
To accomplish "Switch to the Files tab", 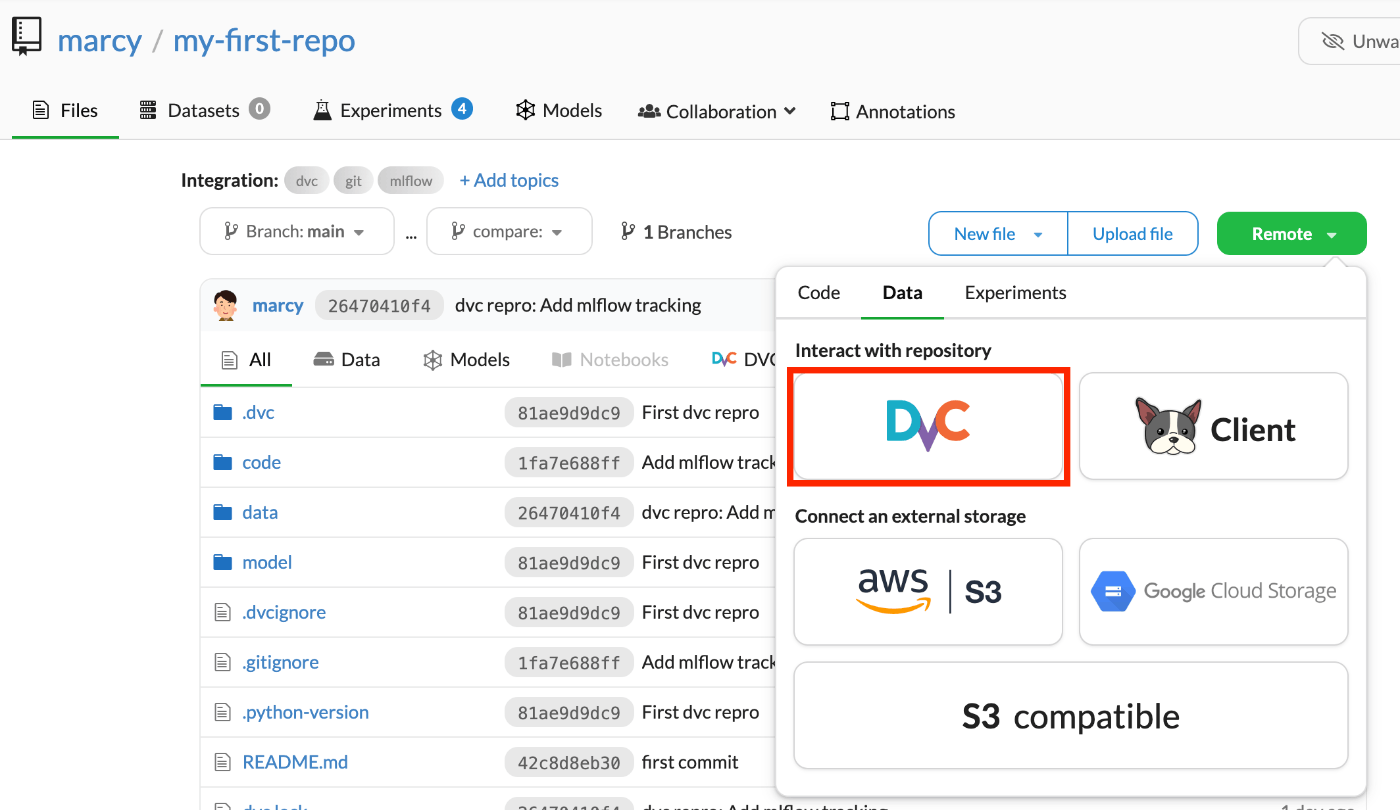I will coord(65,110).
